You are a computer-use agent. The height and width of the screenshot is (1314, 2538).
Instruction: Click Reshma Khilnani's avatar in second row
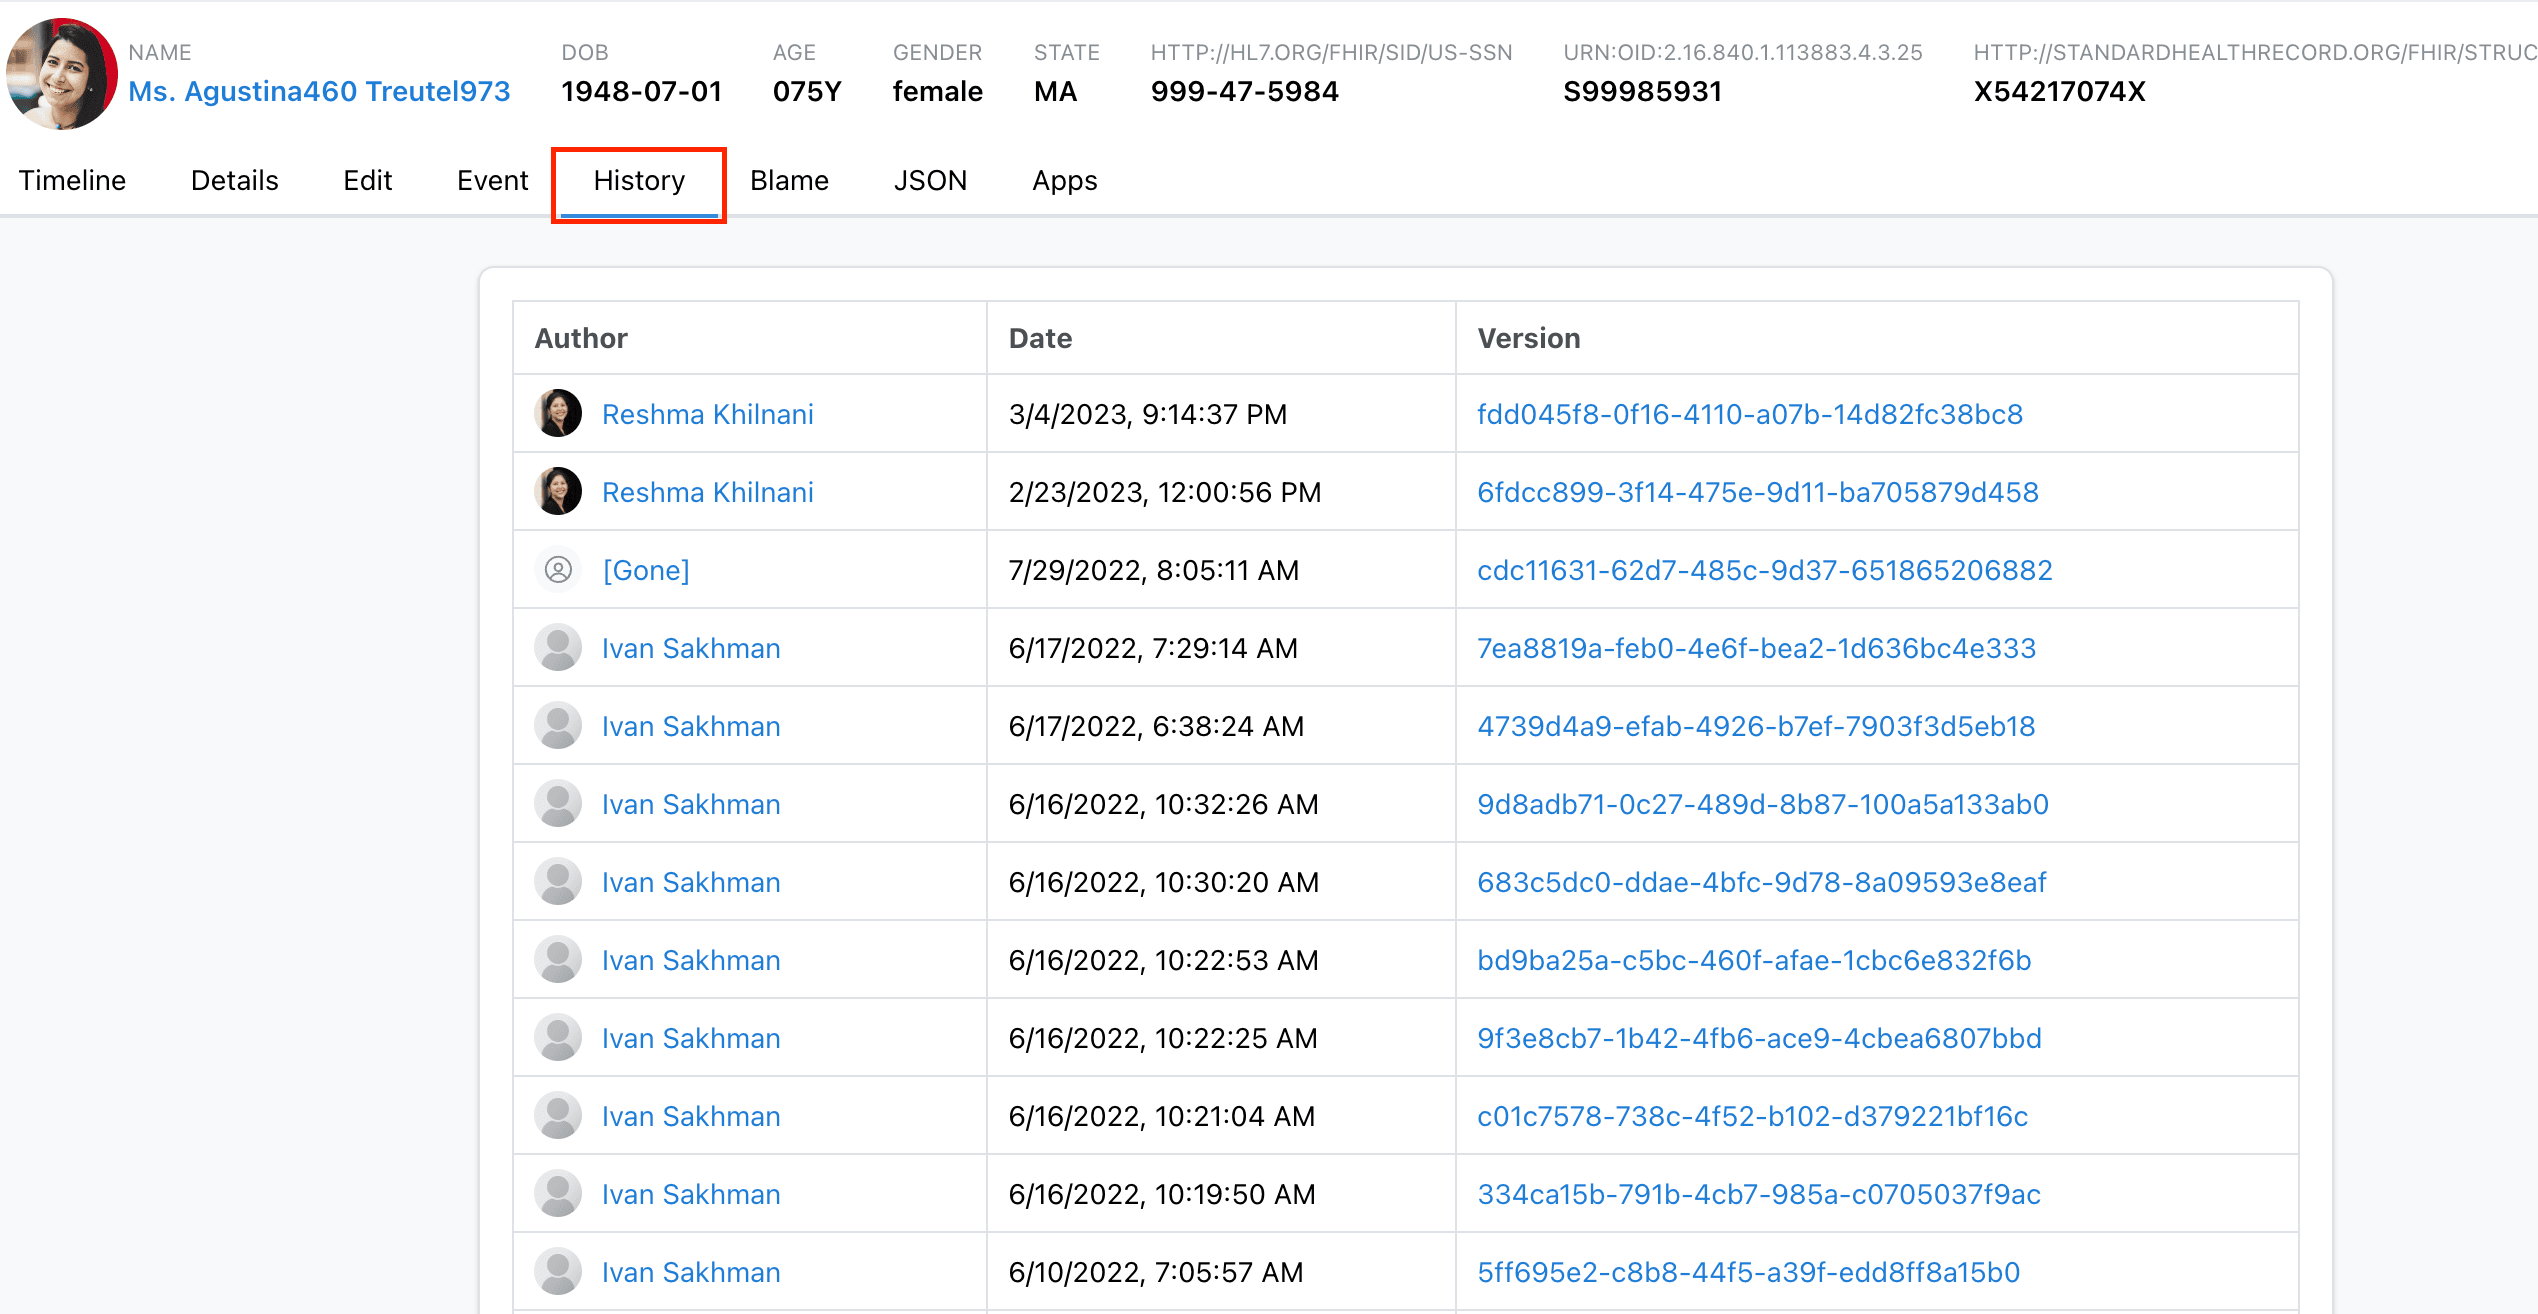(x=558, y=492)
